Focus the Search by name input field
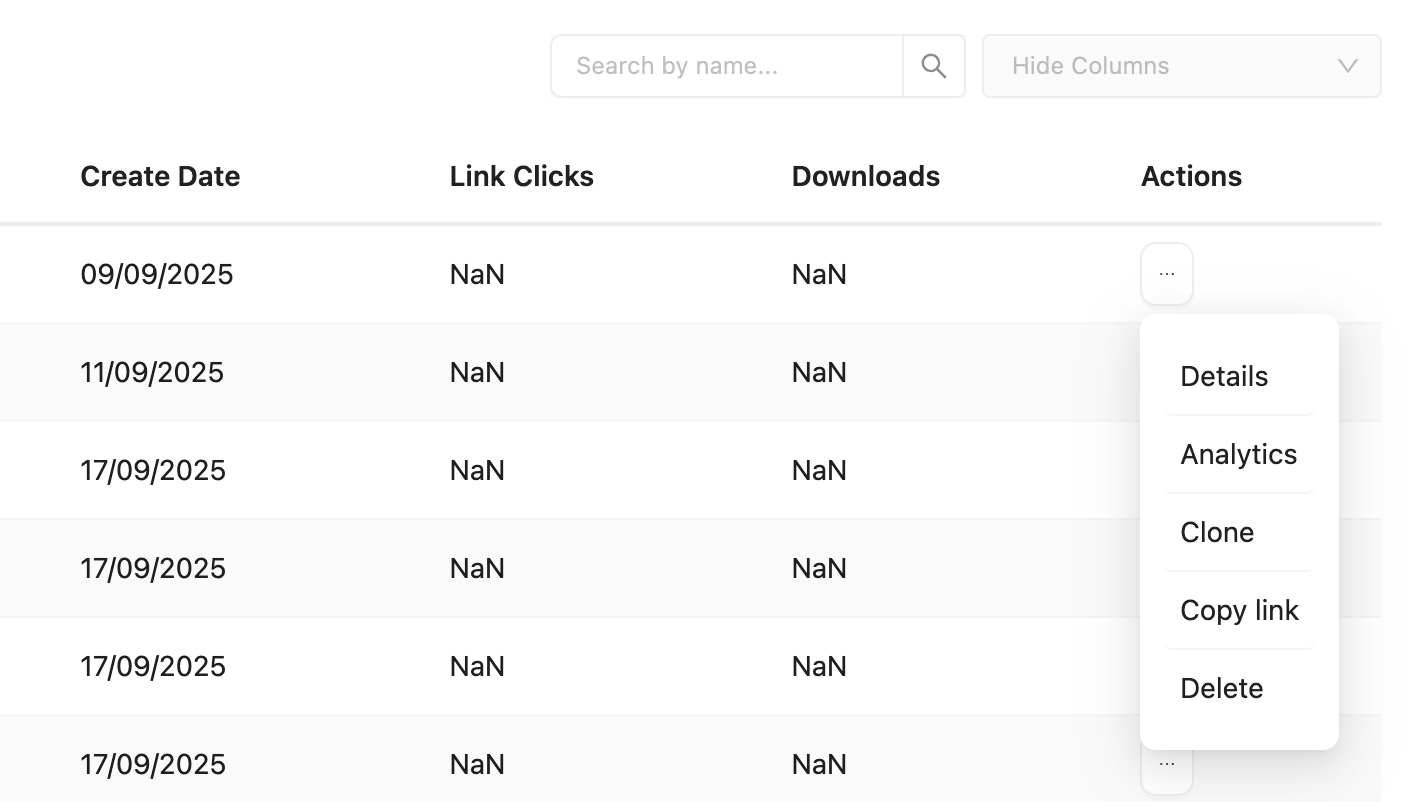The image size is (1402, 802). (727, 66)
